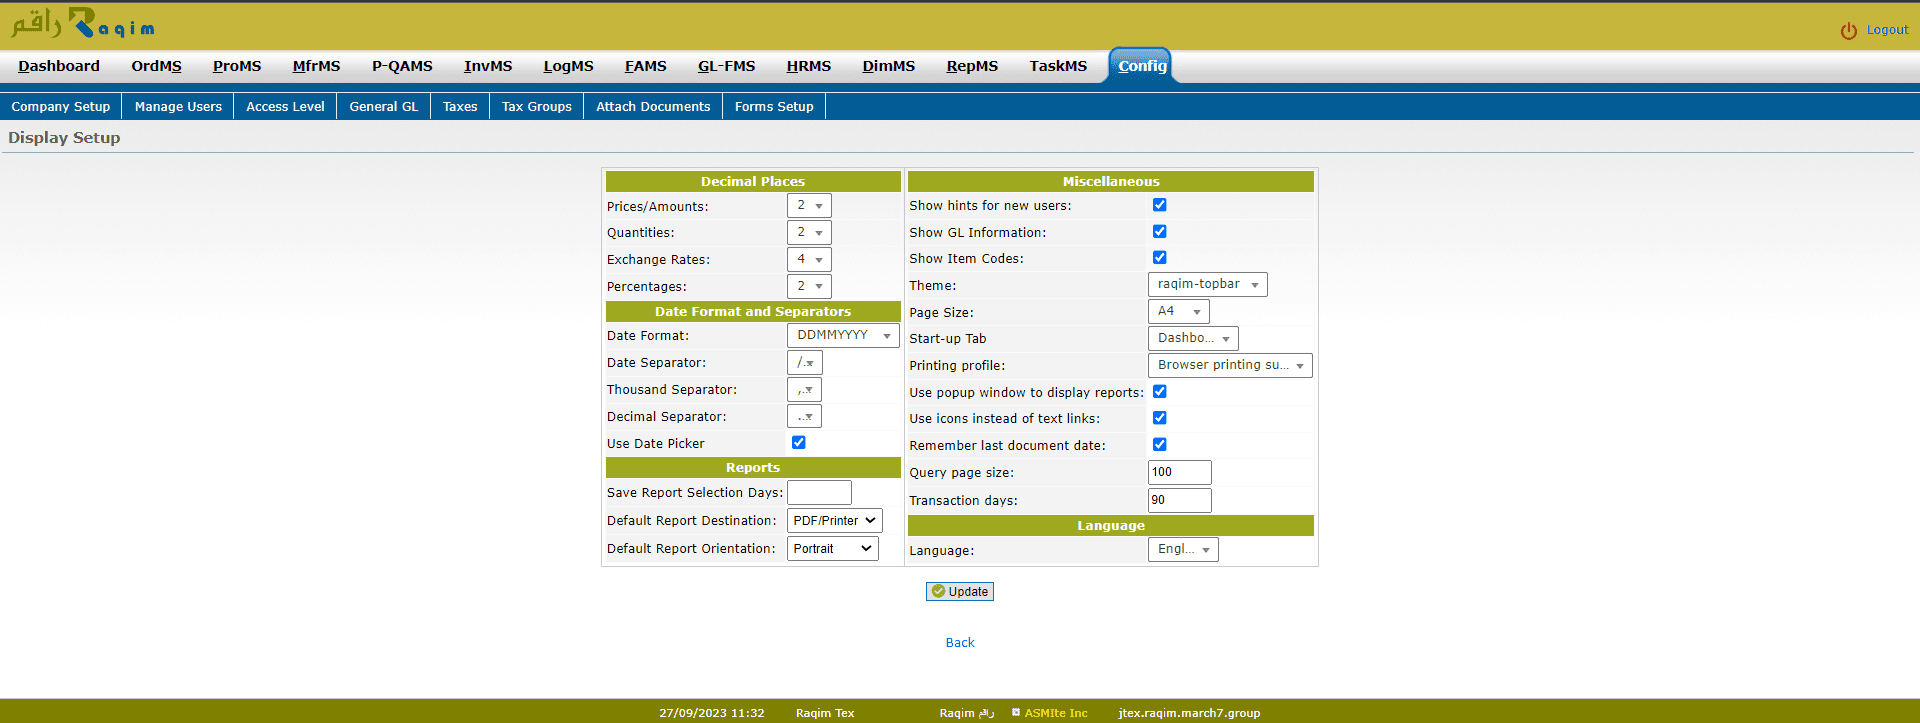Open the Theme dropdown showing raqim-topbar
The height and width of the screenshot is (723, 1920).
(x=1208, y=285)
